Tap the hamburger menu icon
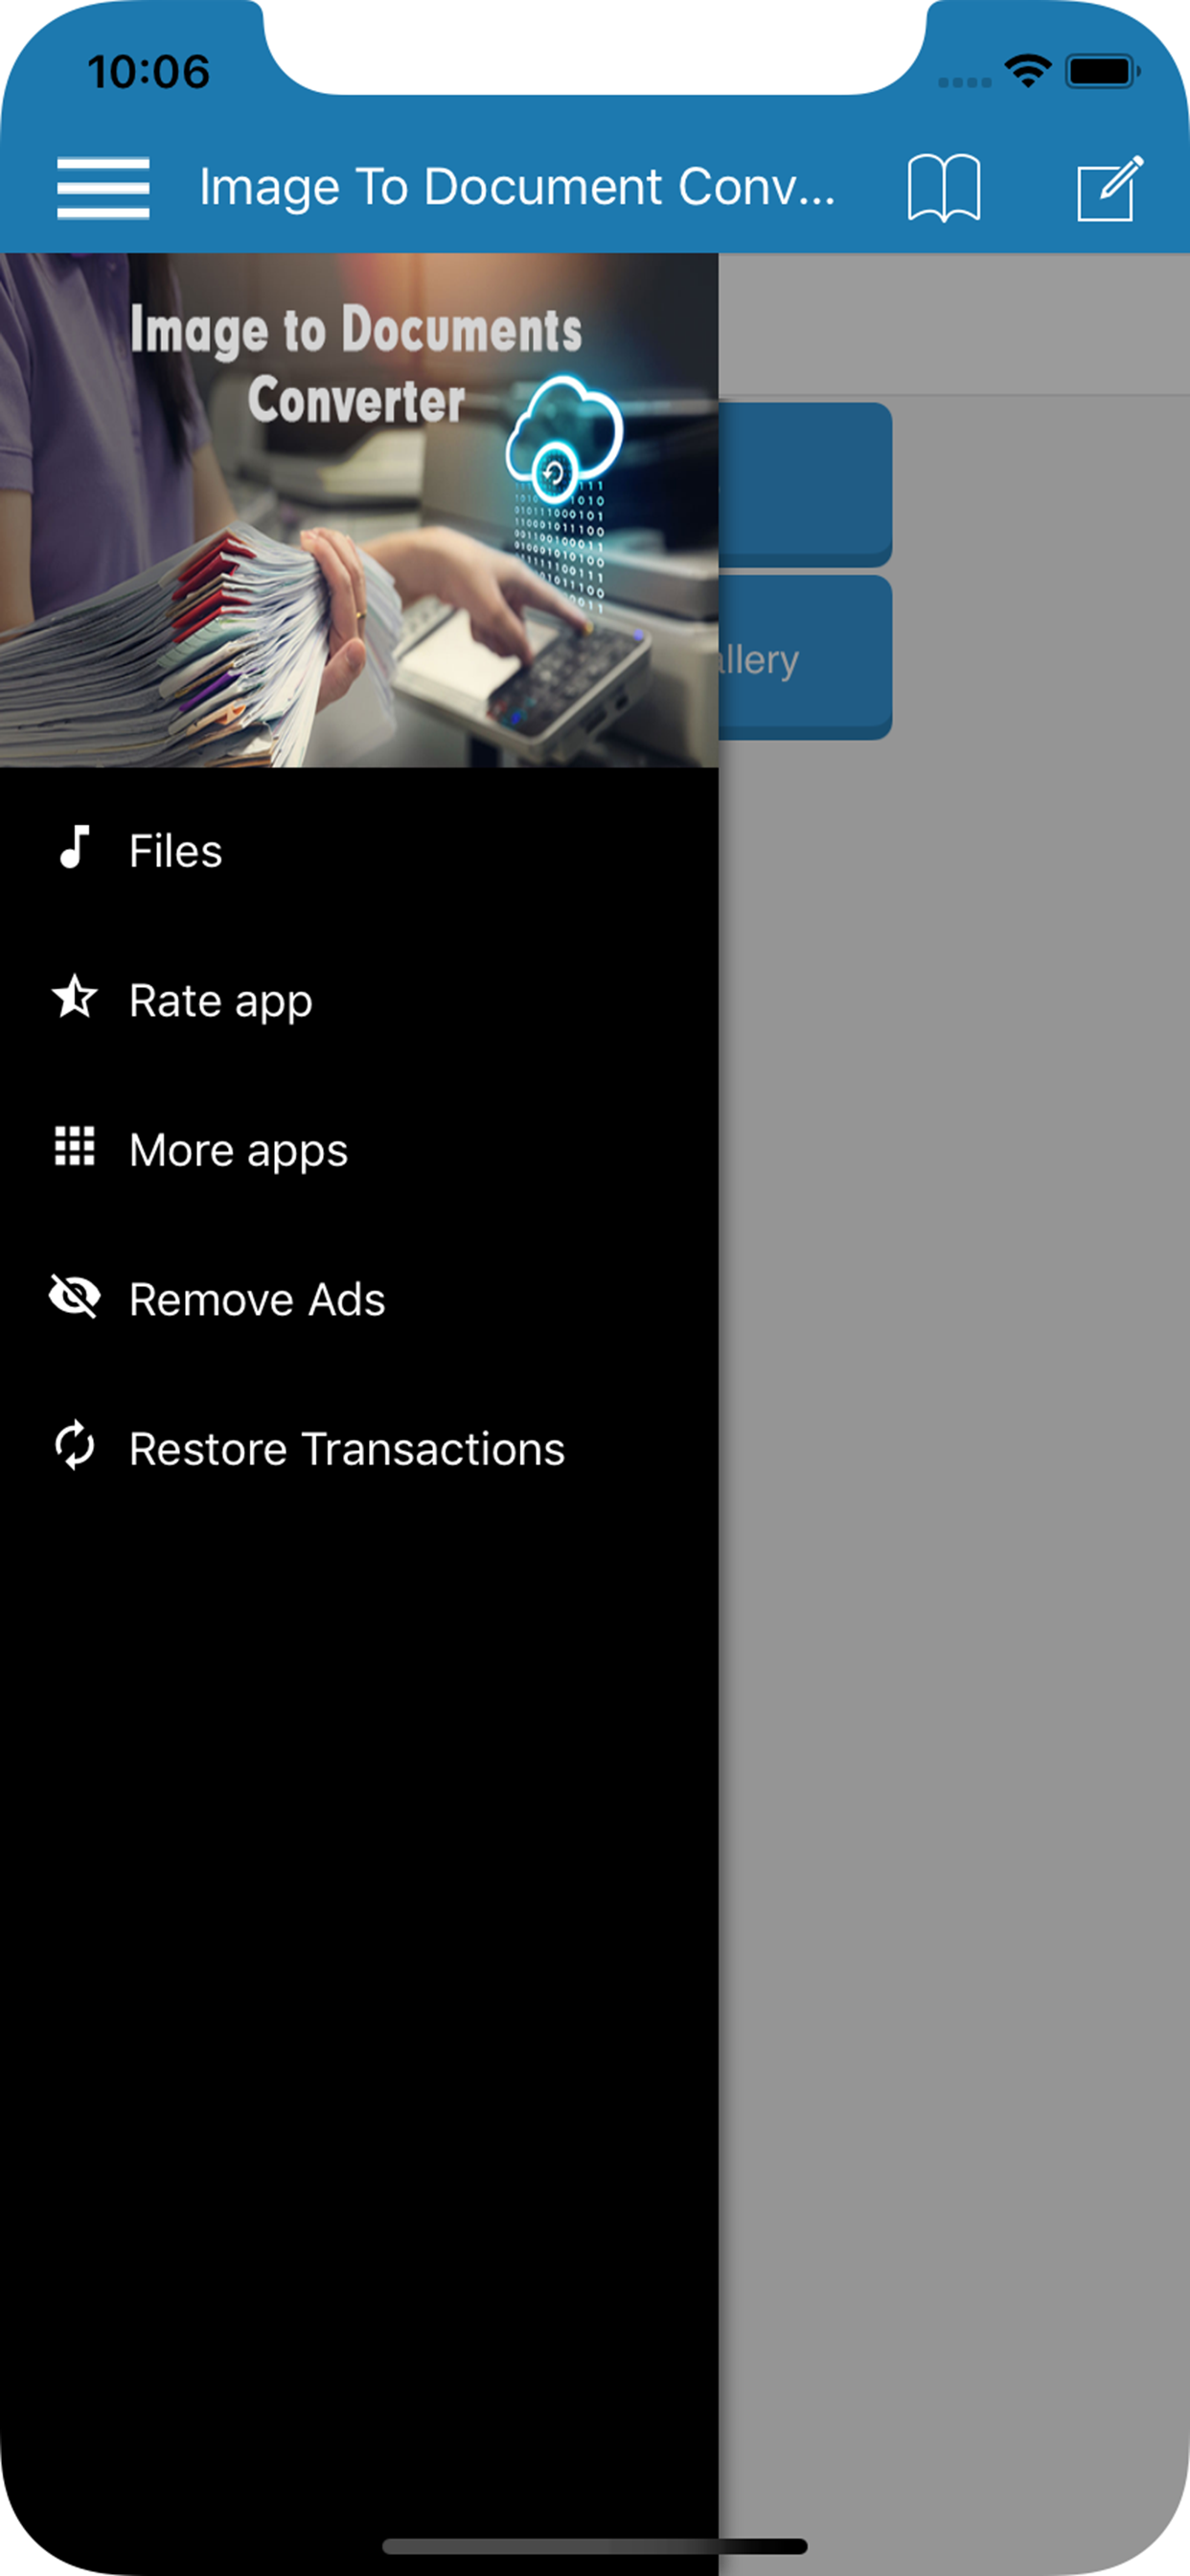The width and height of the screenshot is (1190, 2576). coord(103,188)
